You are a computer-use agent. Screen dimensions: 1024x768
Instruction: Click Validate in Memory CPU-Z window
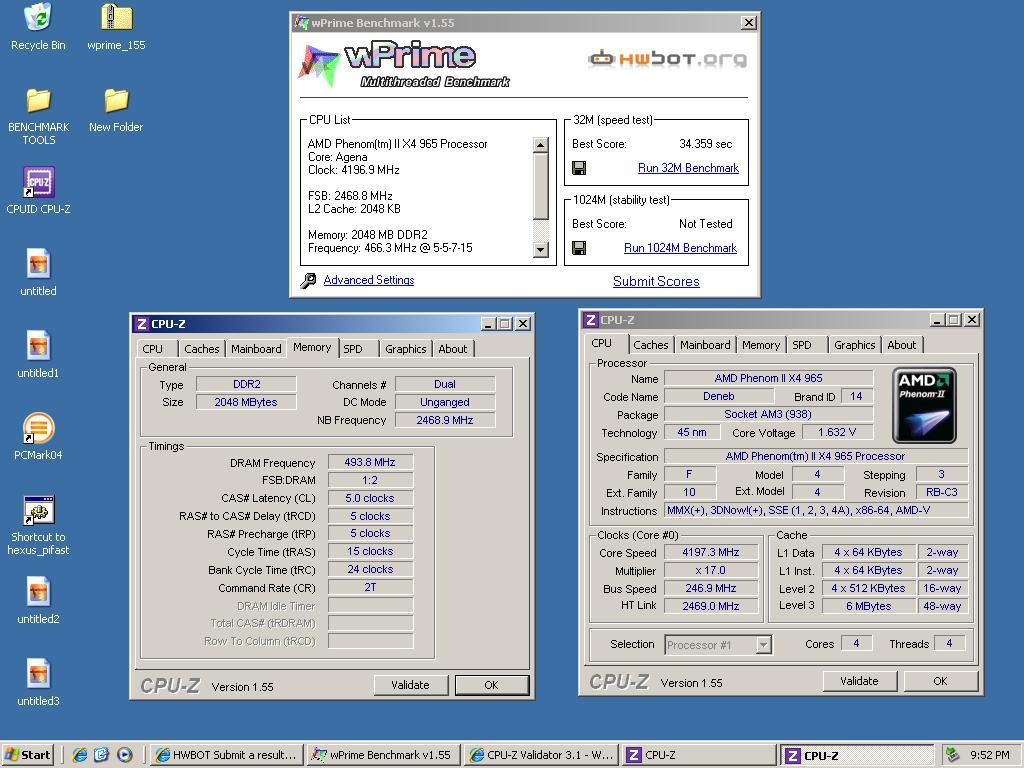[x=410, y=685]
